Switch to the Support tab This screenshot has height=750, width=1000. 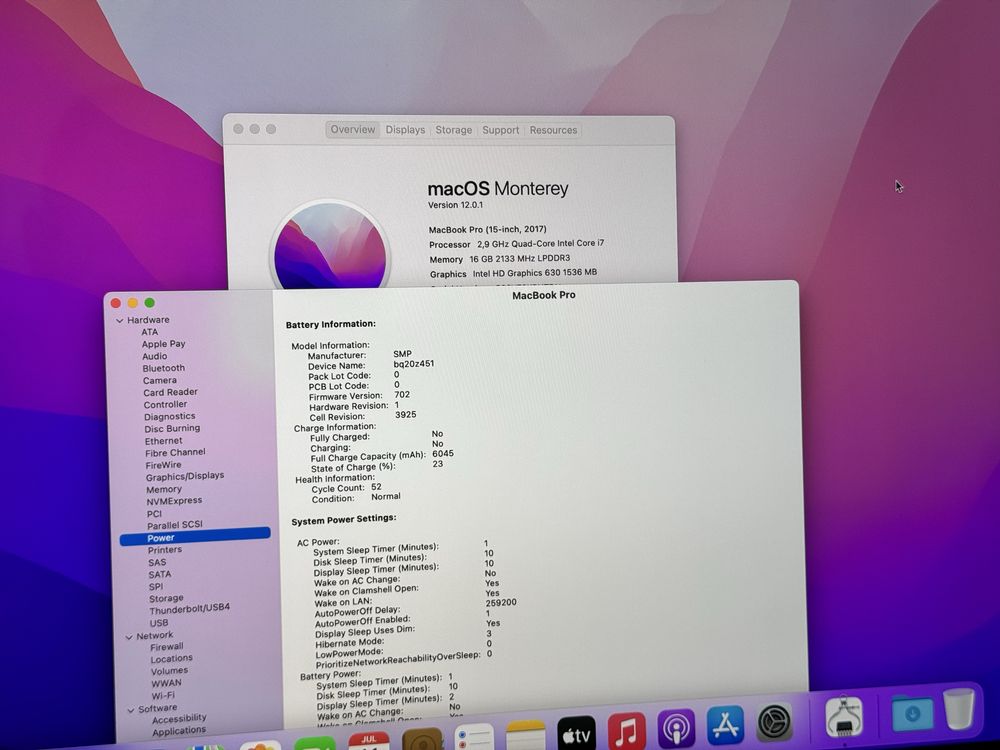(x=501, y=130)
